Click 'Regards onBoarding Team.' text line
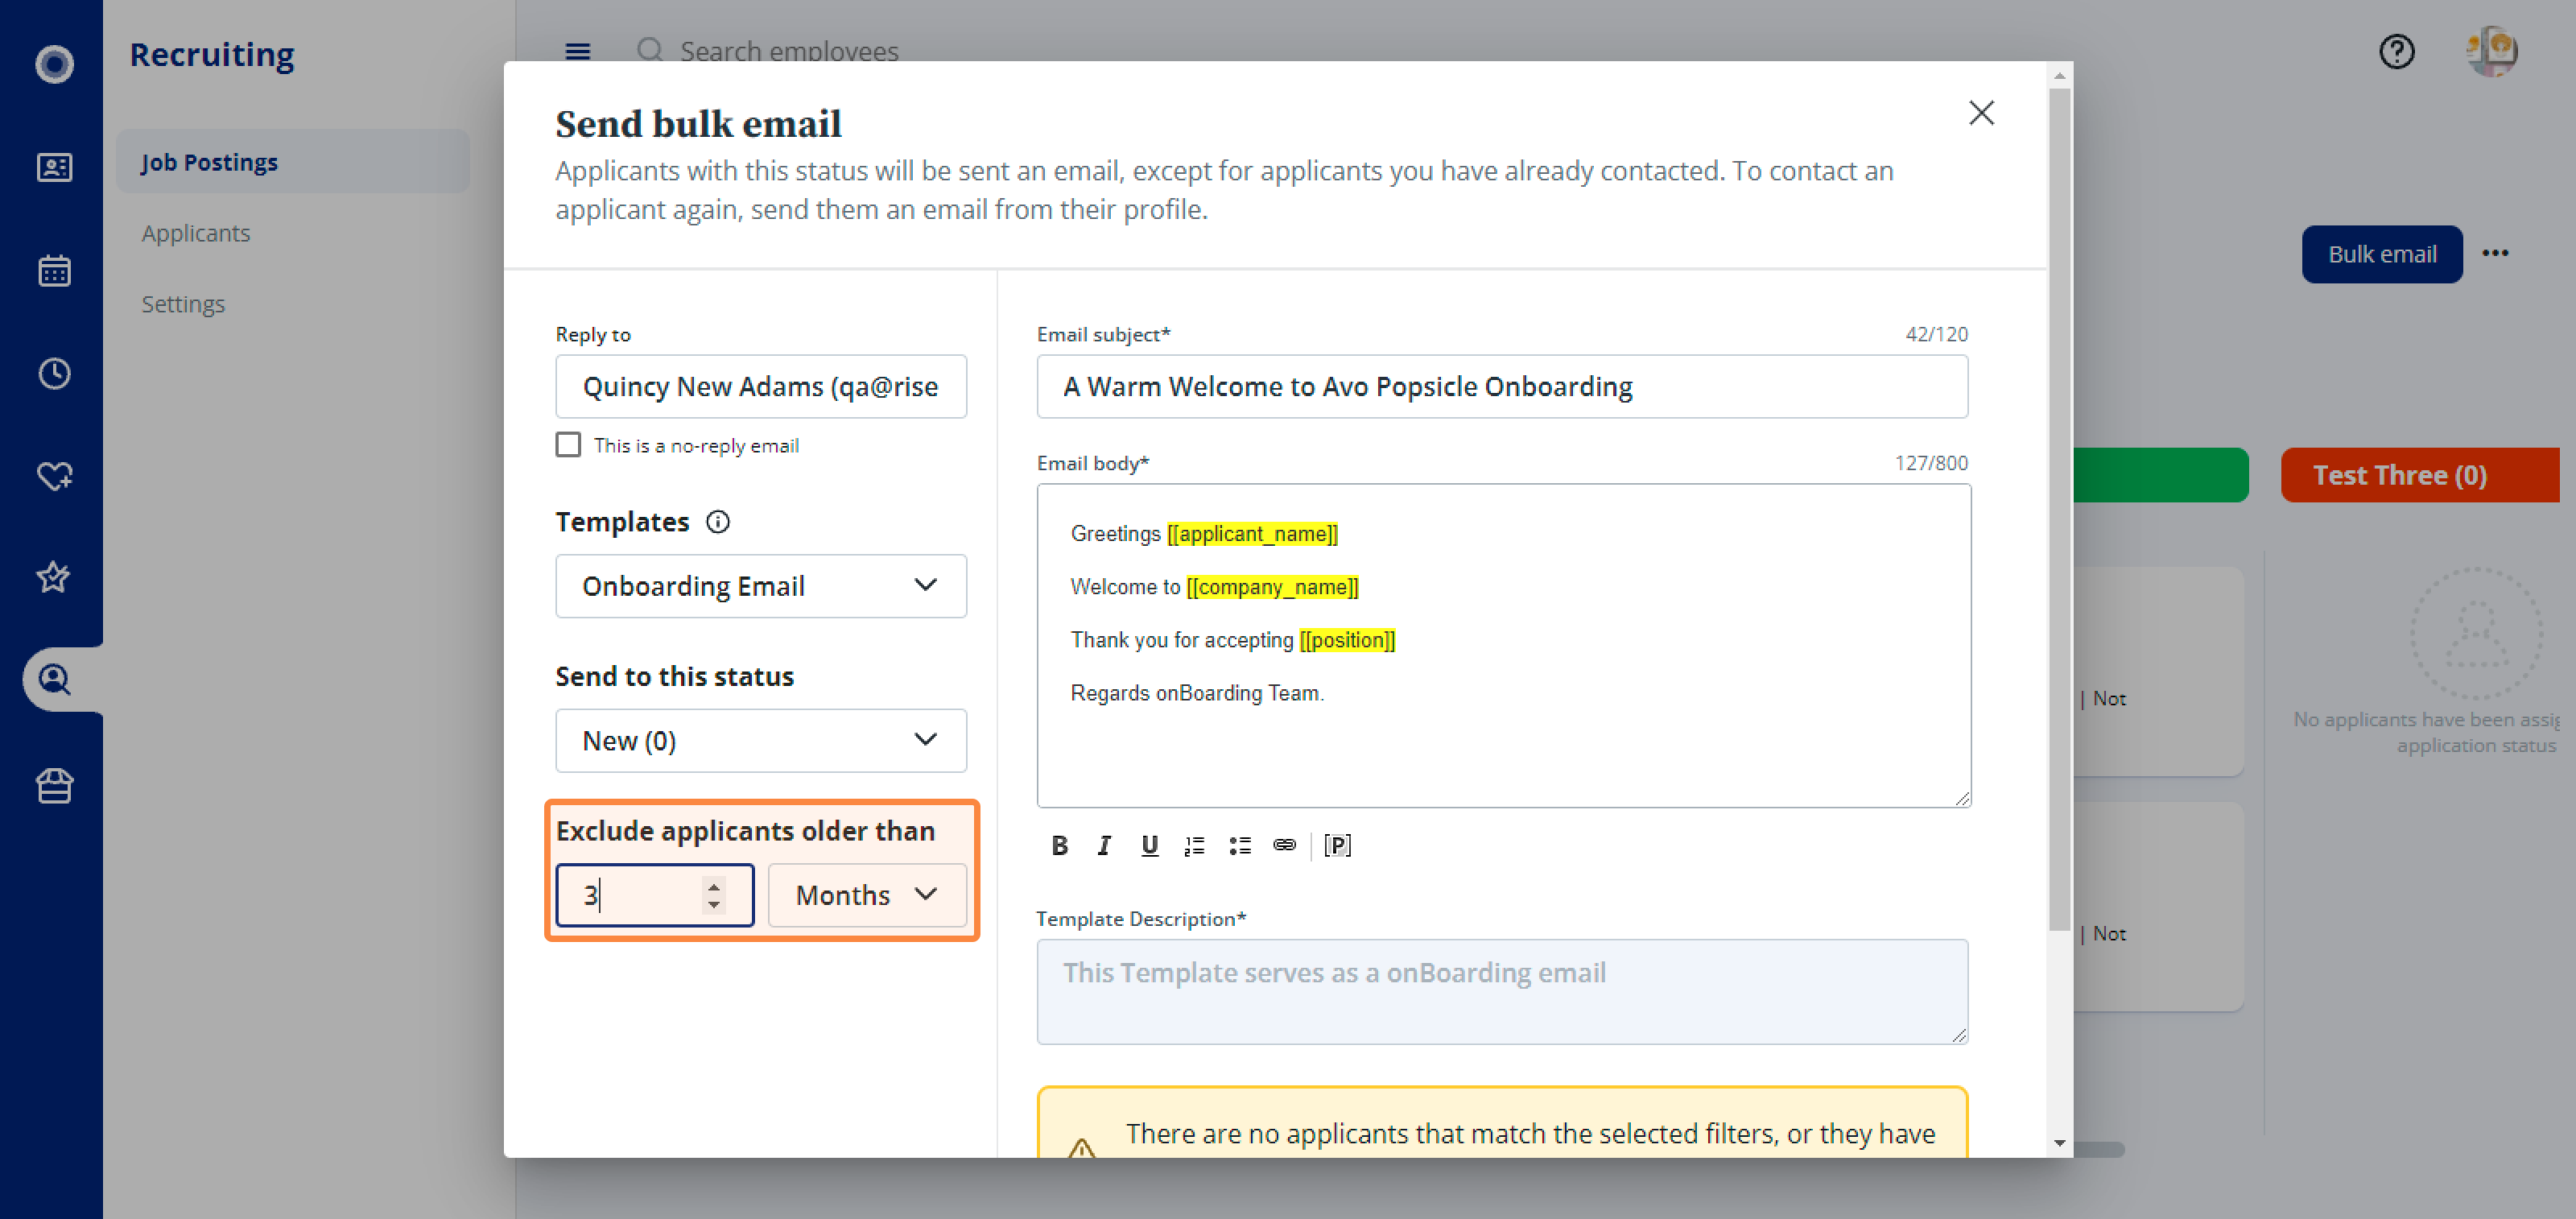Image resolution: width=2576 pixels, height=1219 pixels. click(1197, 693)
